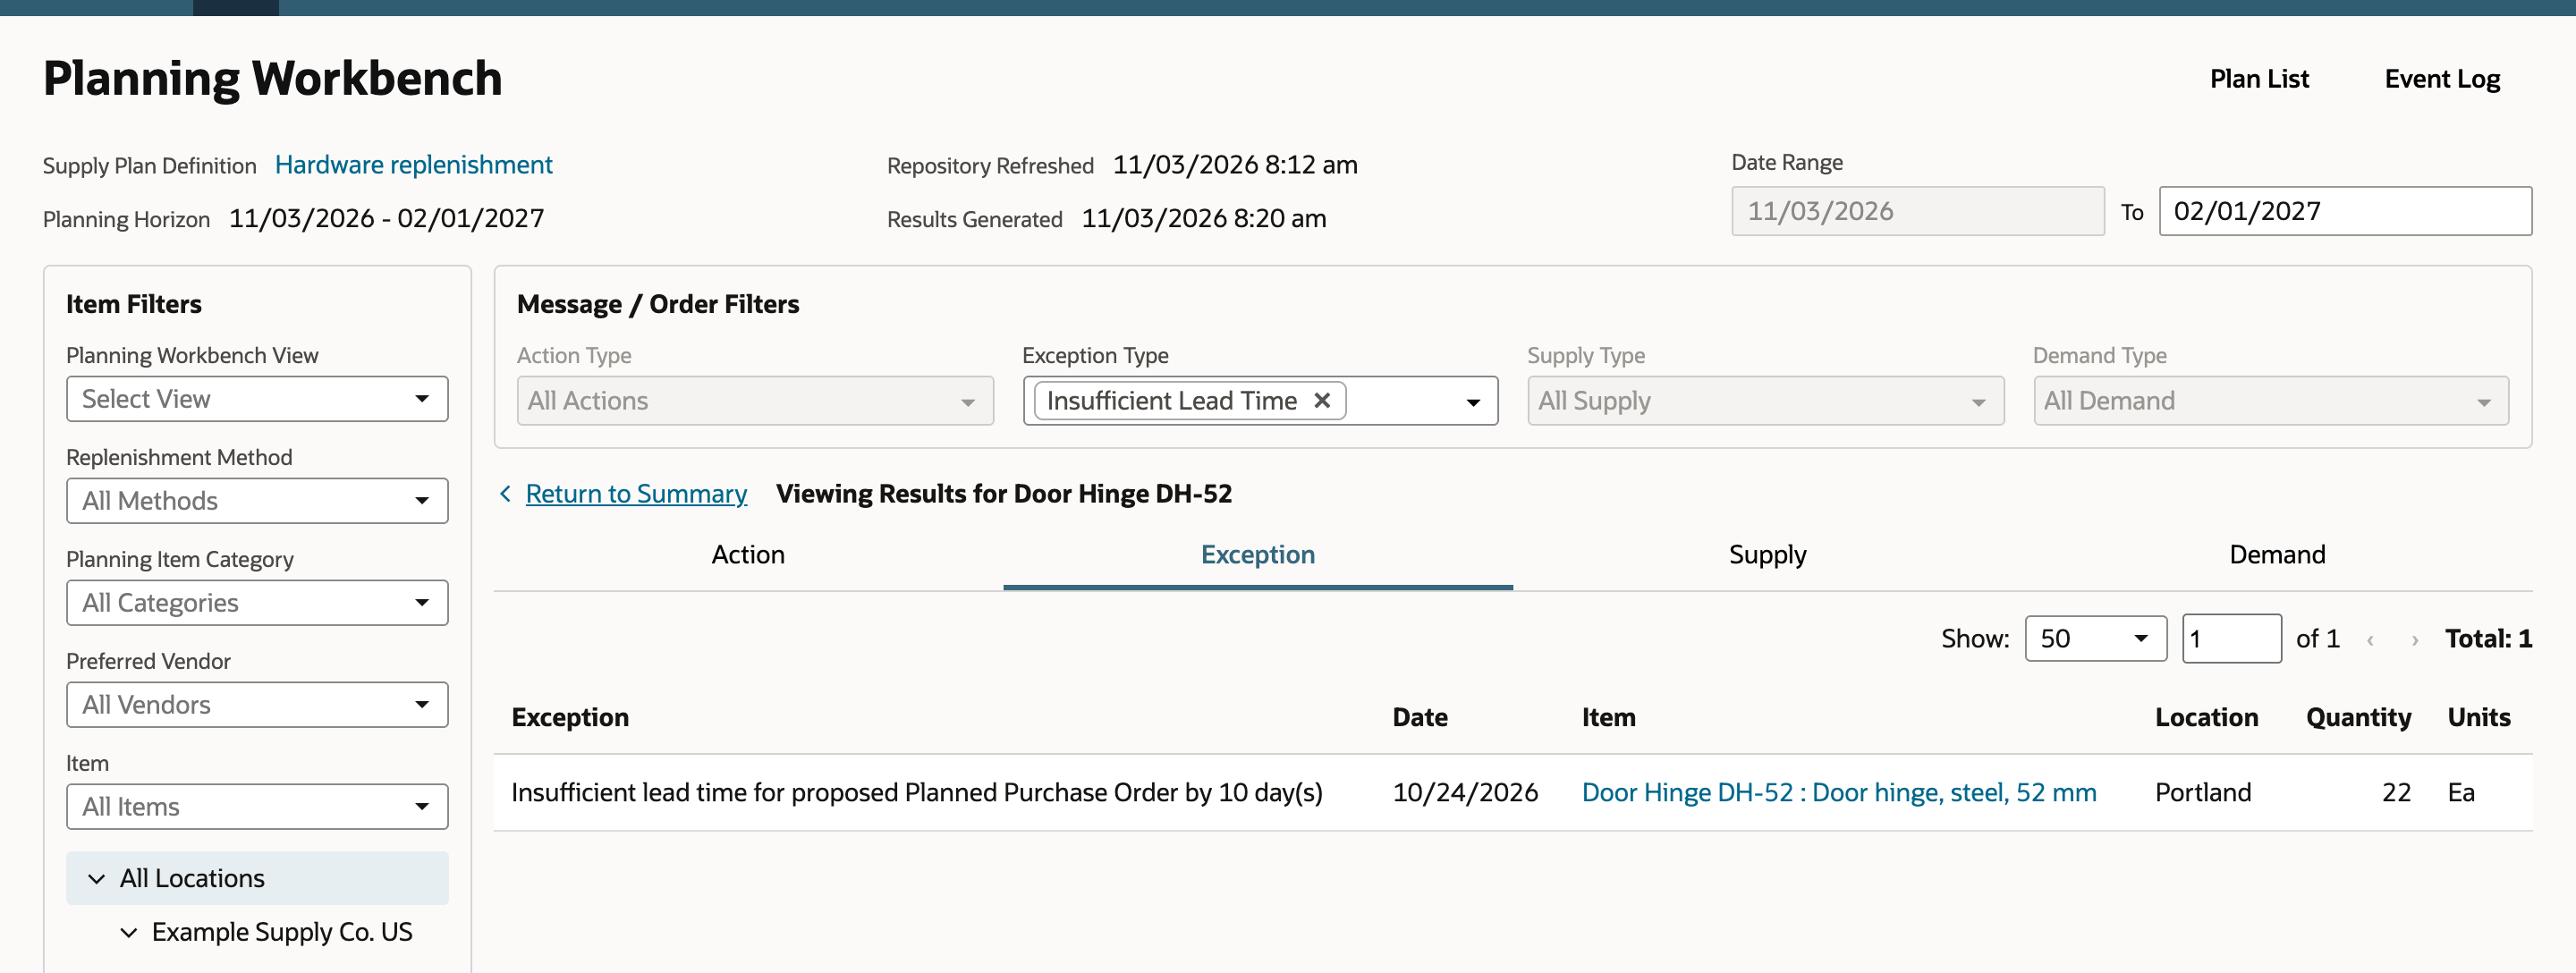Click the back chevron beside Return to Summary
This screenshot has width=2576, height=973.
click(506, 494)
